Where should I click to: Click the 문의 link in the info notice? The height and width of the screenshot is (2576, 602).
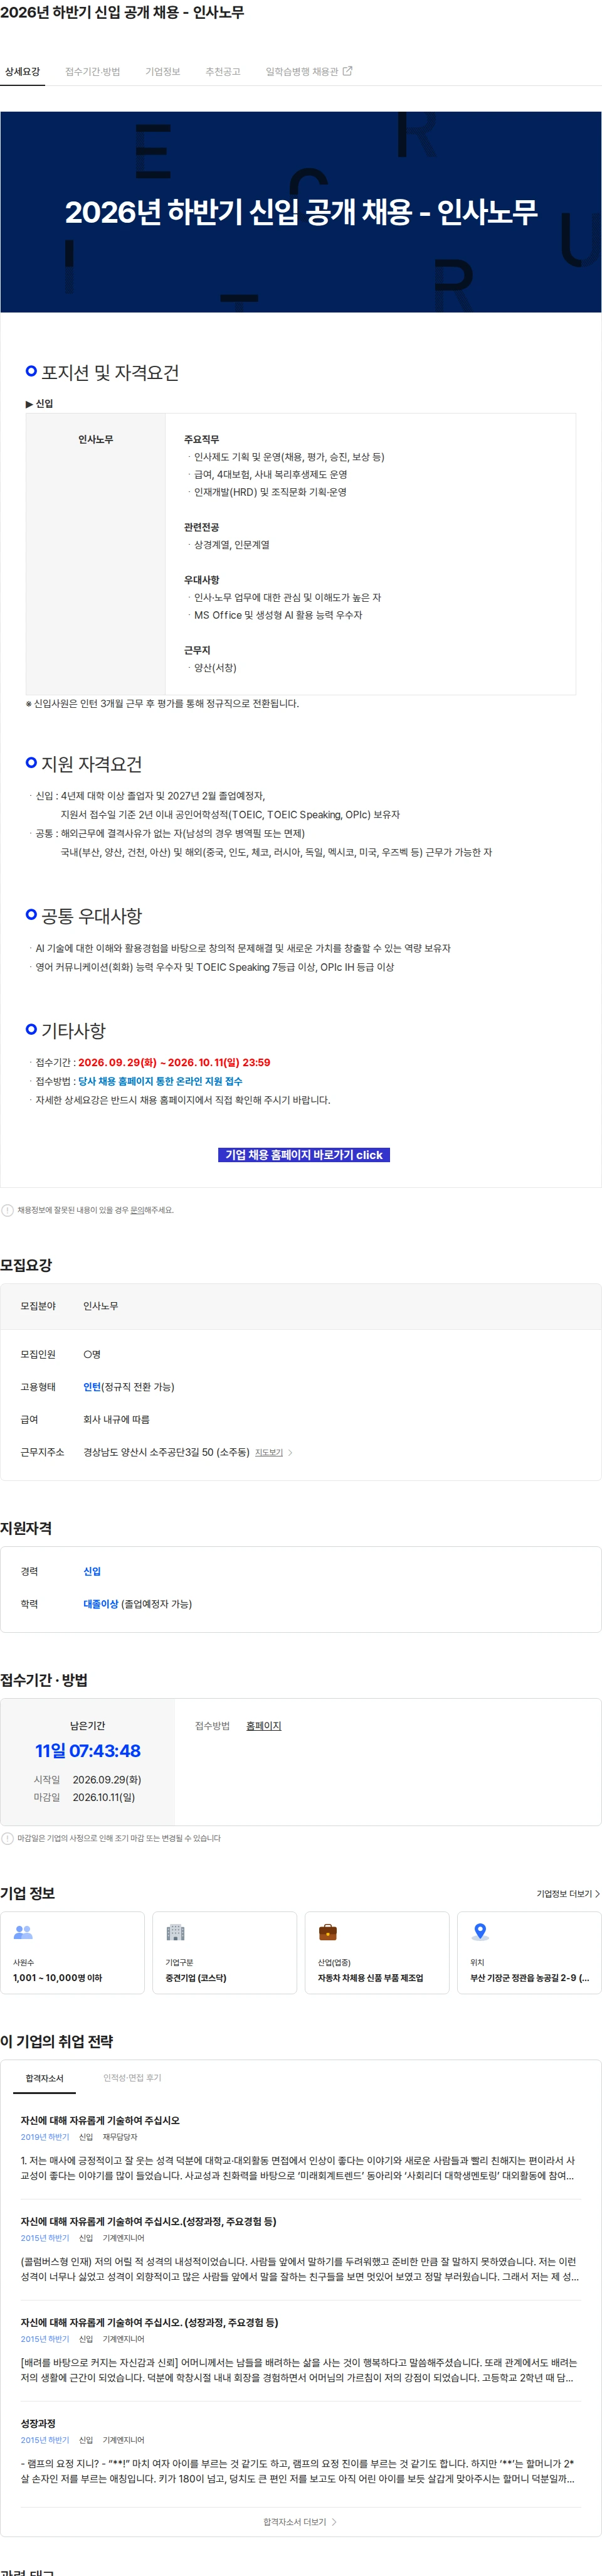(x=137, y=1210)
